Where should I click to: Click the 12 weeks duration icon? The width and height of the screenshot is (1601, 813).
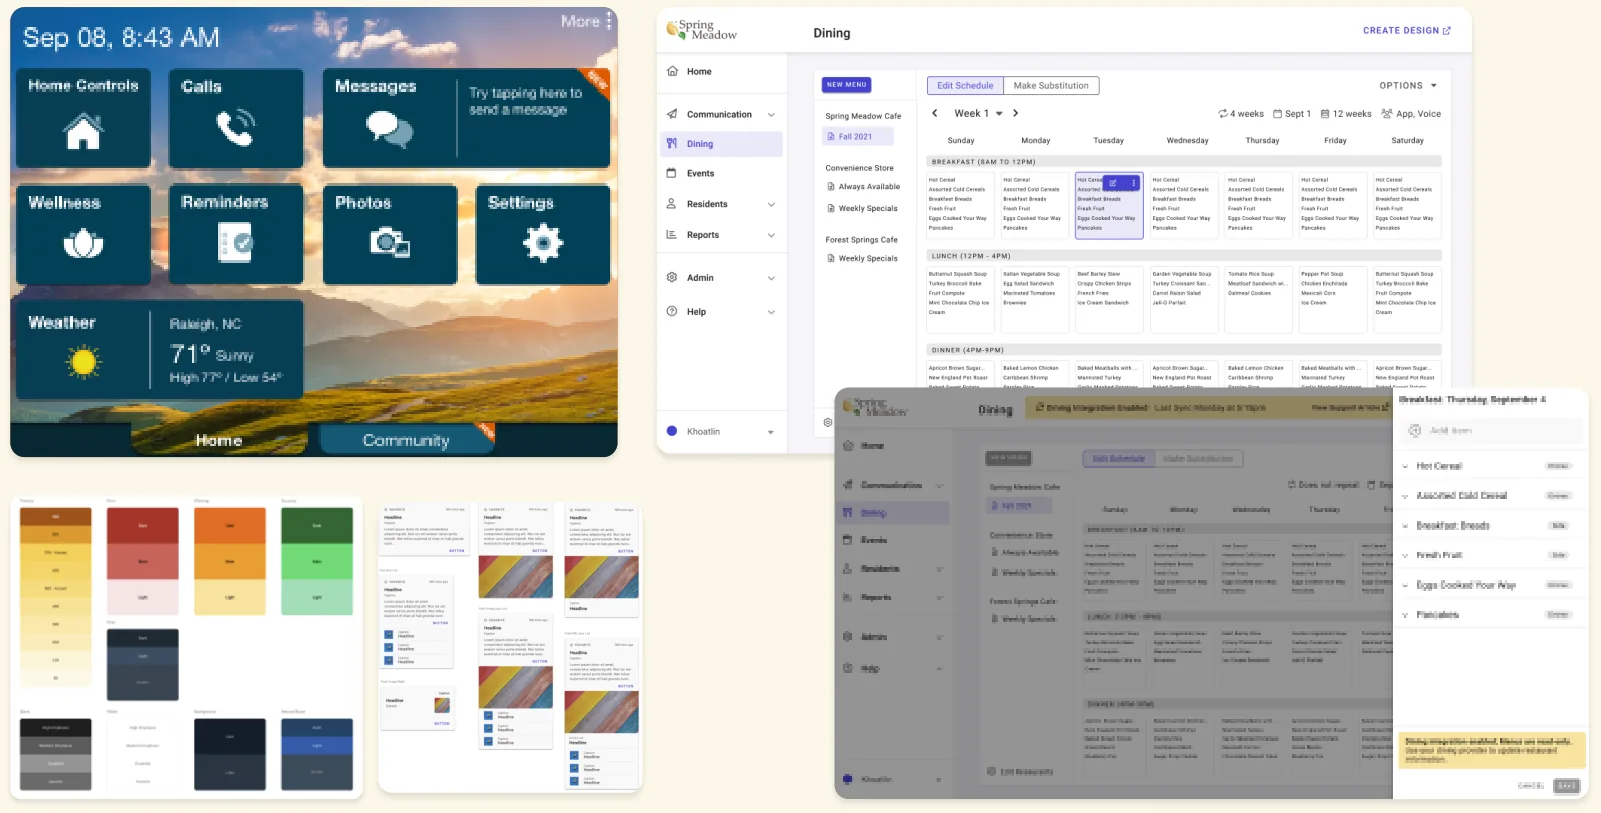[1325, 114]
